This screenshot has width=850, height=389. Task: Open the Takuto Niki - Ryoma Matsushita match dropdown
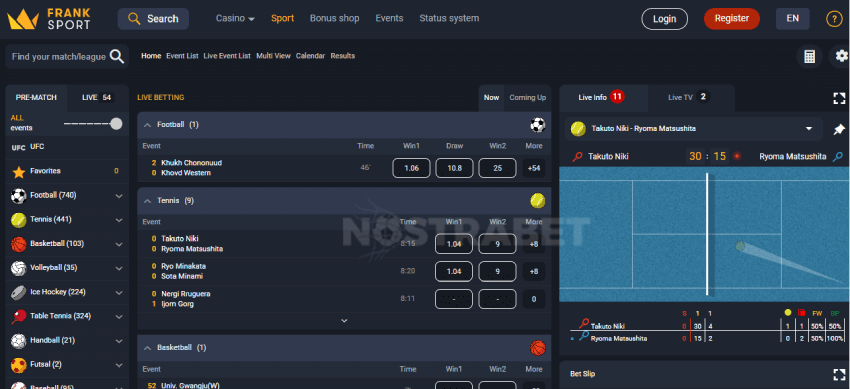[809, 129]
